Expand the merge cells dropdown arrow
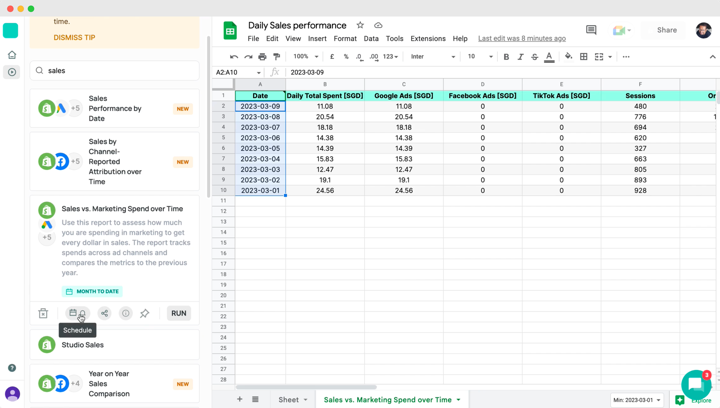Viewport: 720px width, 408px height. point(610,57)
